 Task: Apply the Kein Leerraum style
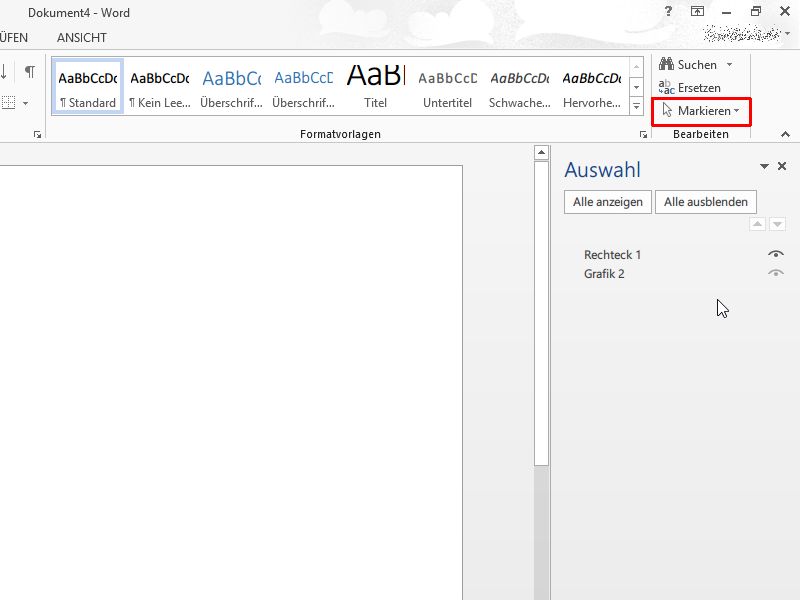point(160,86)
